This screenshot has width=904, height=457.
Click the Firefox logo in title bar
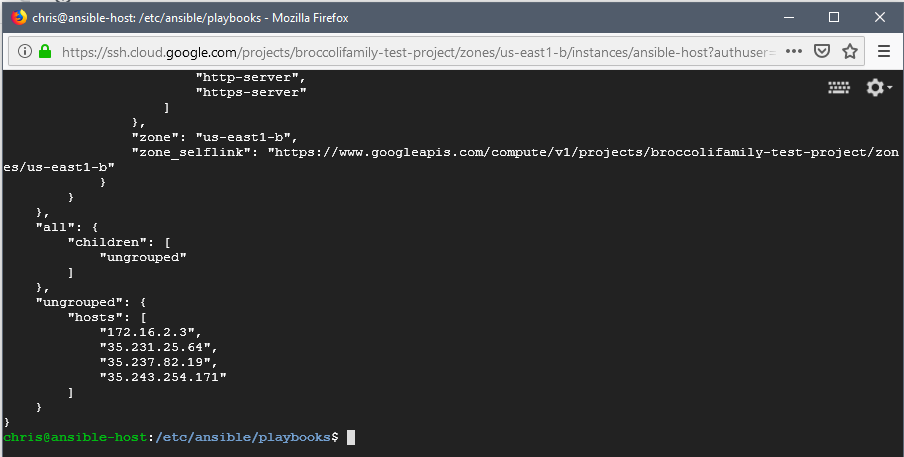[x=19, y=17]
